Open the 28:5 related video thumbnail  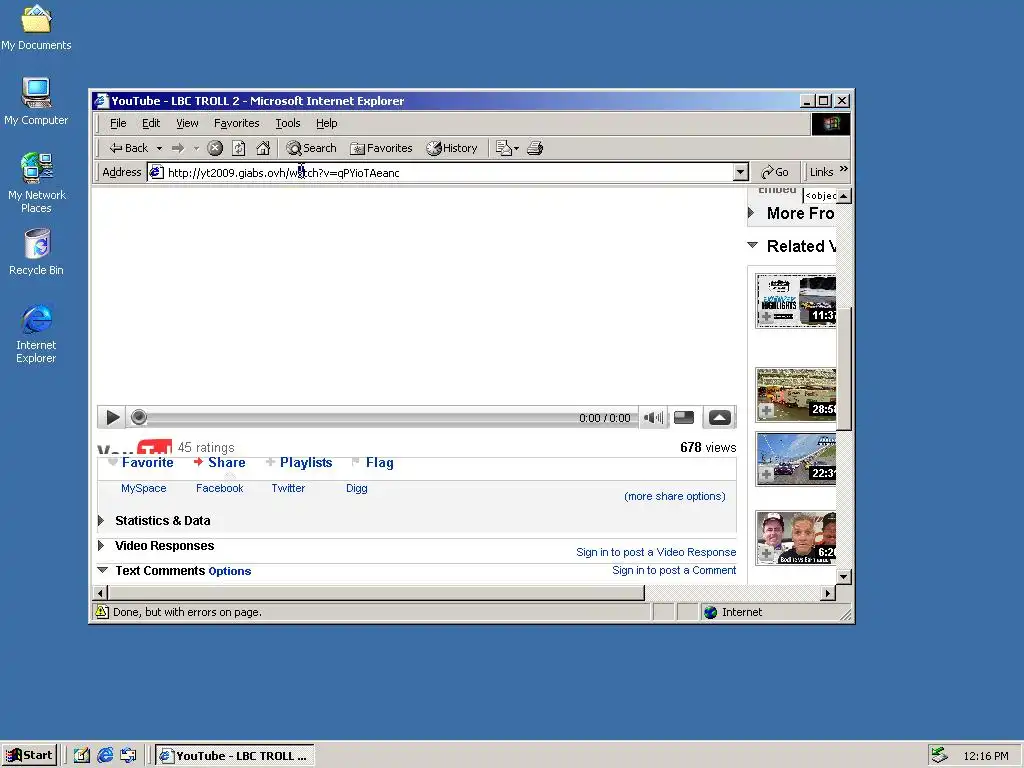coord(796,394)
